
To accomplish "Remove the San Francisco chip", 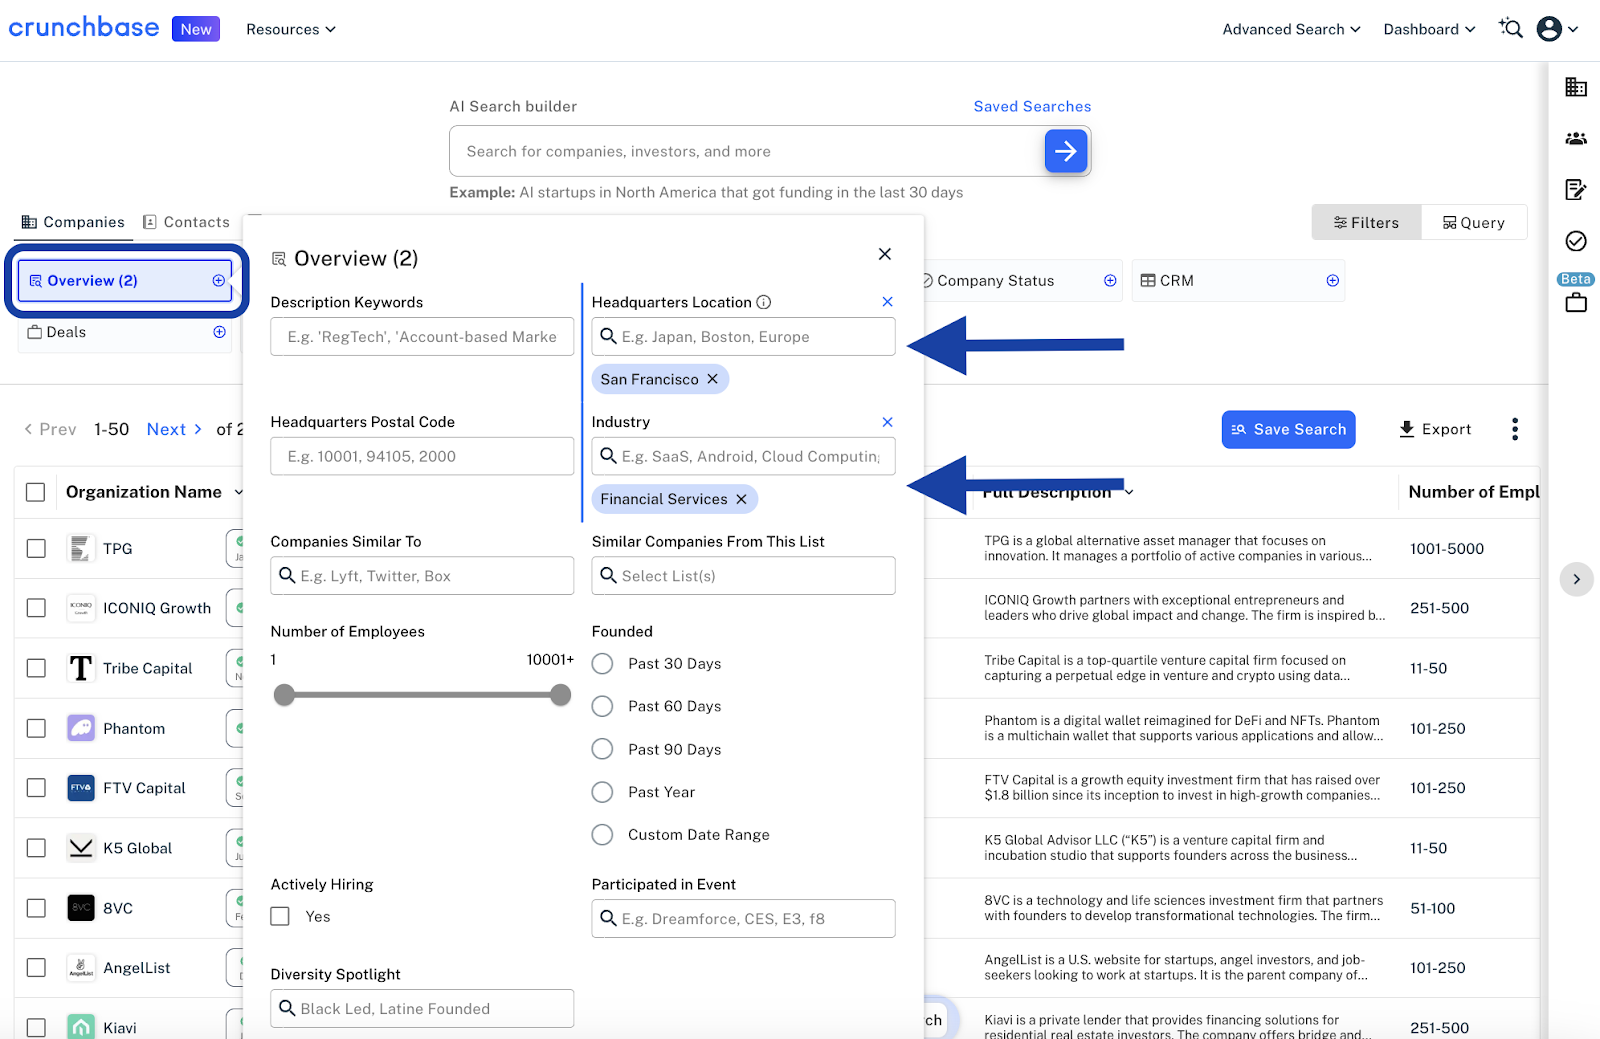I will (713, 379).
